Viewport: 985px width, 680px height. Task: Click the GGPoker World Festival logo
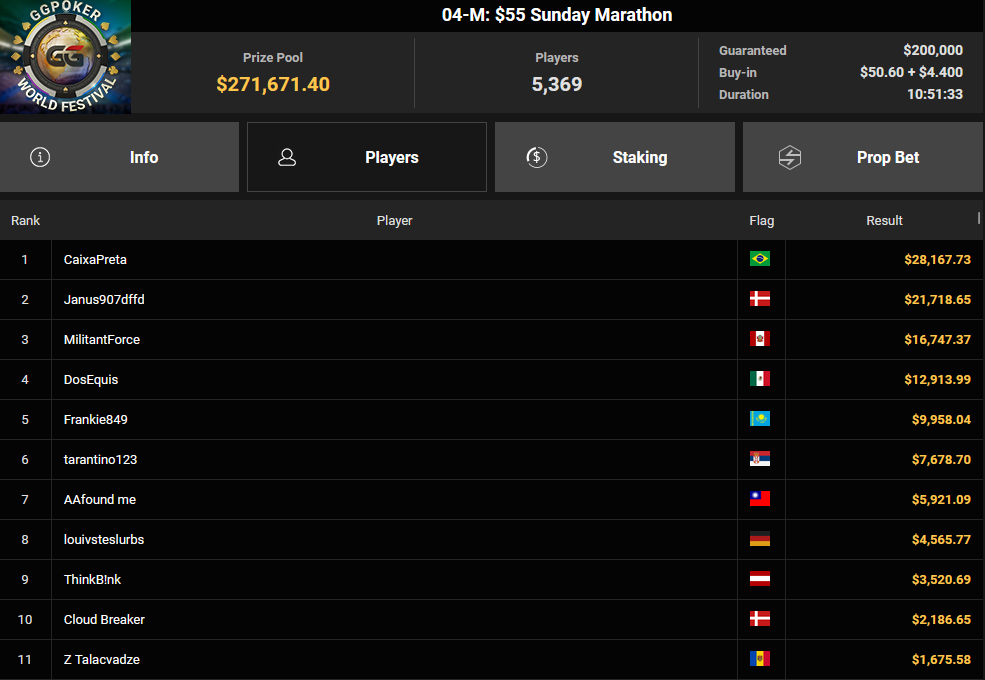coord(65,57)
